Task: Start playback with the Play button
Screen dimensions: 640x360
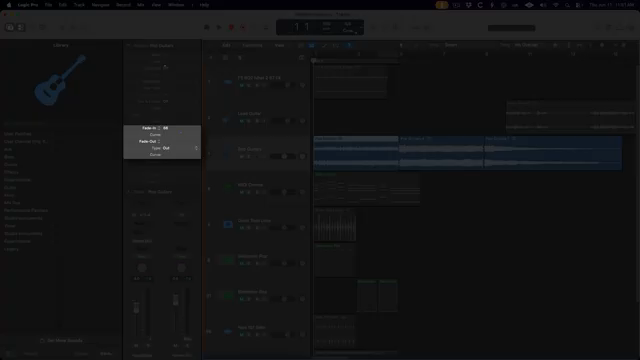Action: point(219,27)
